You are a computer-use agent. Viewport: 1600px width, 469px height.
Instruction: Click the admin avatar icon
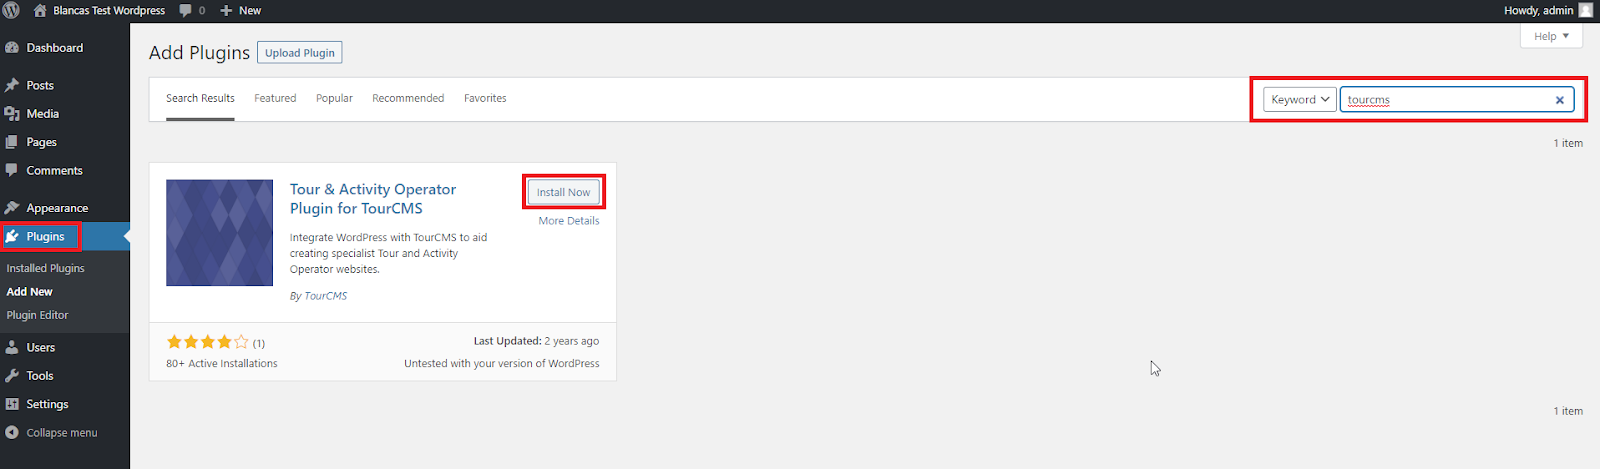[x=1586, y=10]
